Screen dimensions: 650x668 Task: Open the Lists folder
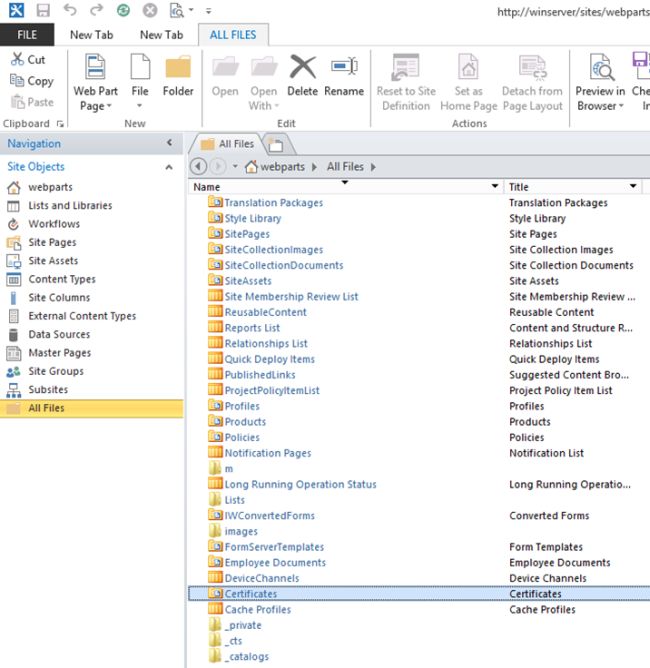234,500
